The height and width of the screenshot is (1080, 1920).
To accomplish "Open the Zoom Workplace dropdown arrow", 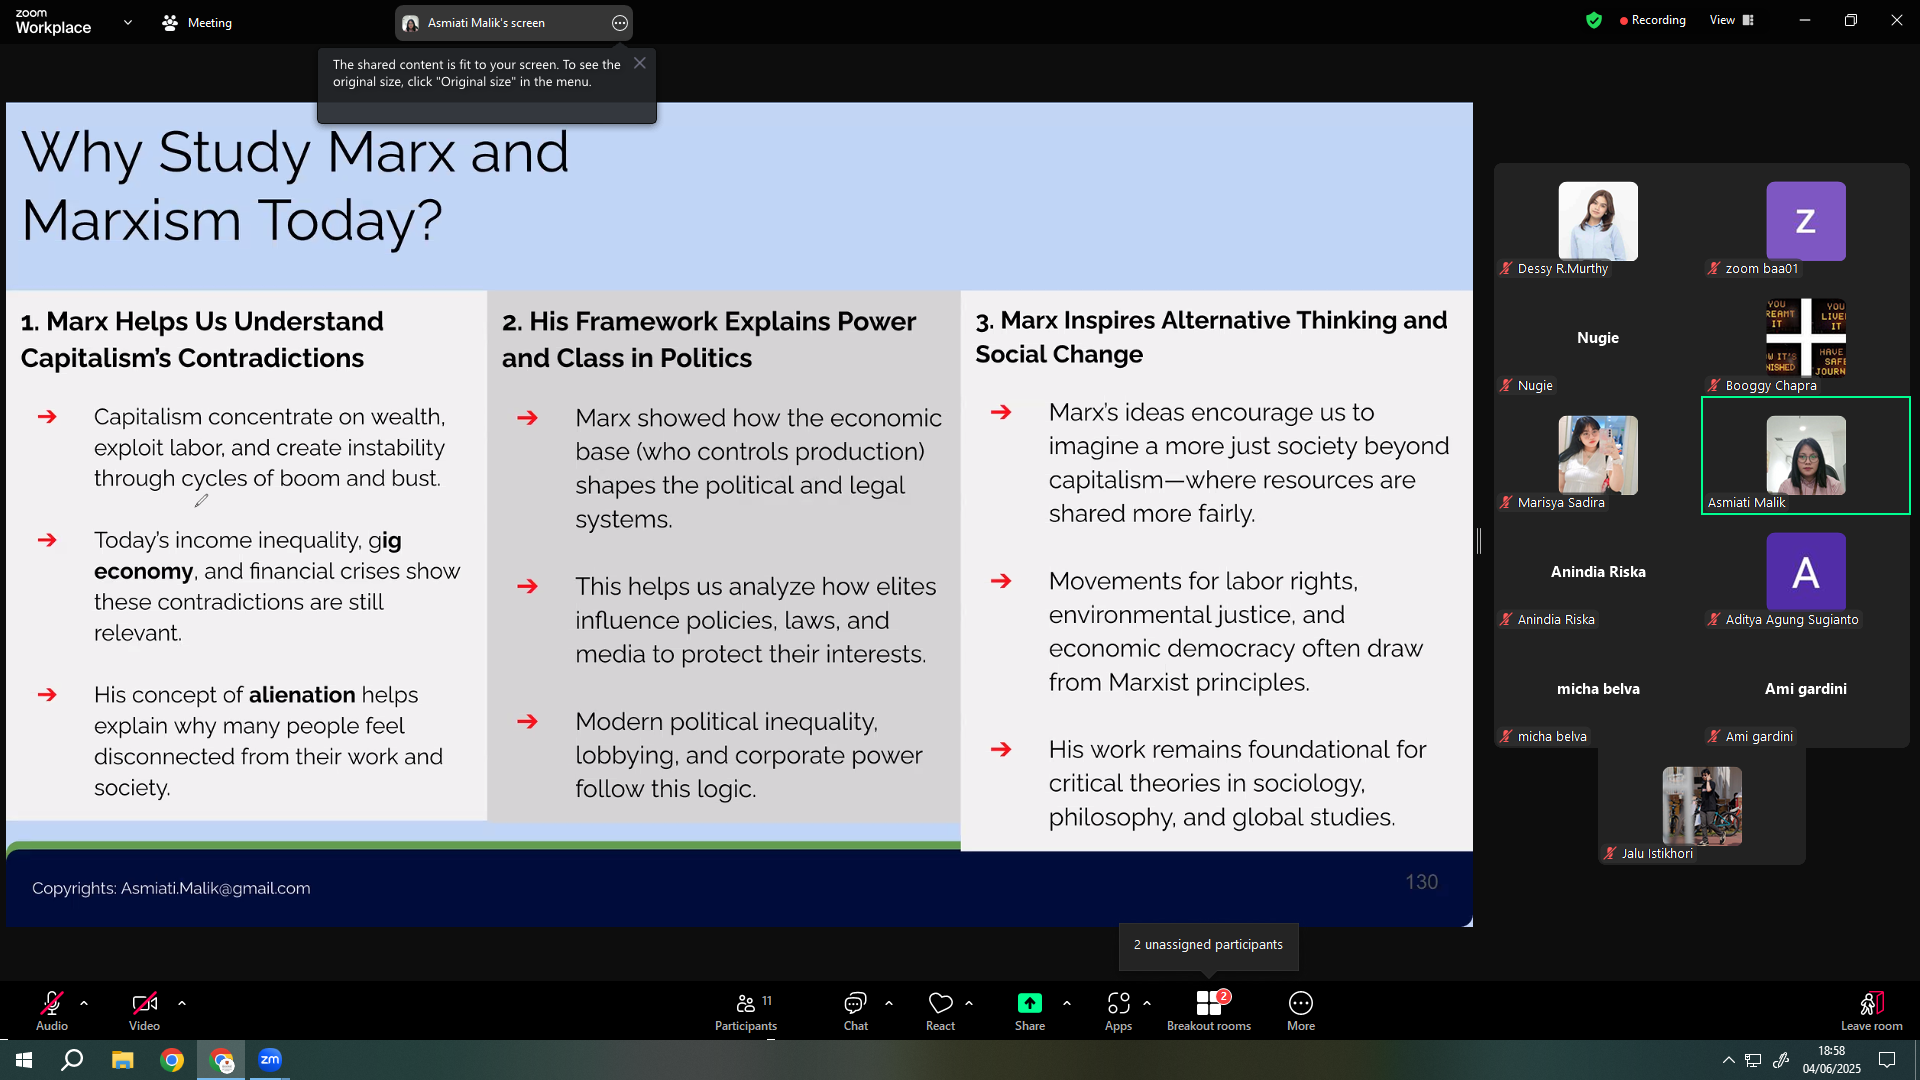I will (128, 22).
